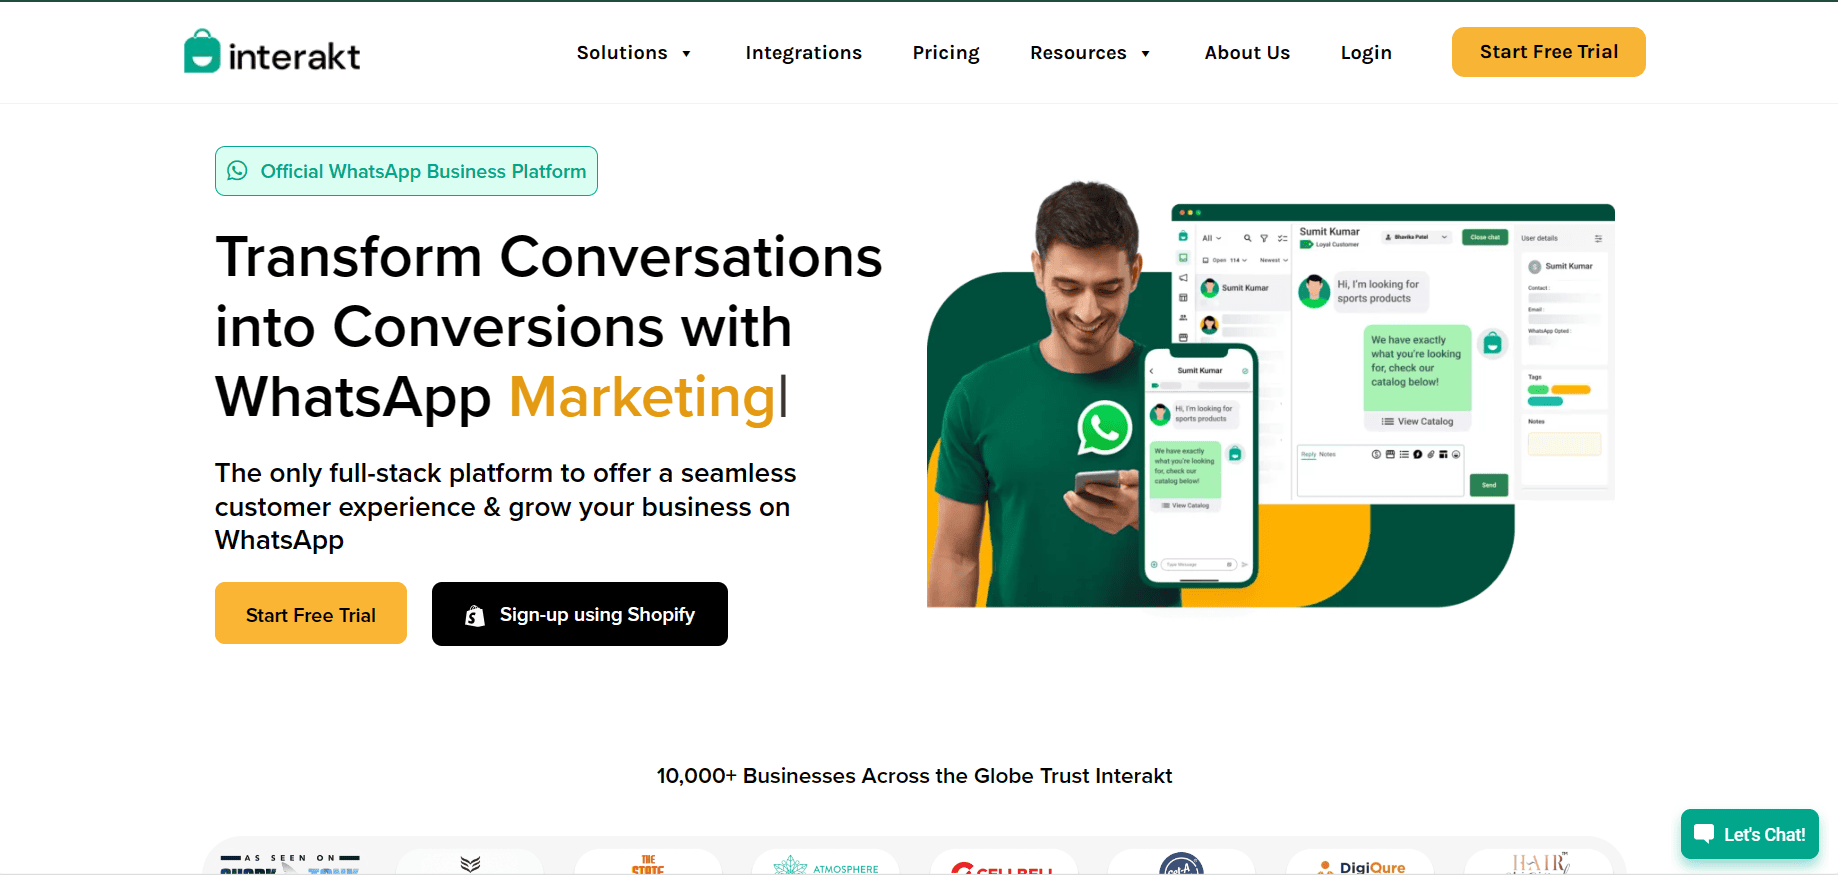This screenshot has height=875, width=1838.
Task: Click the dashboard preview screenshot image
Action: tap(1393, 353)
